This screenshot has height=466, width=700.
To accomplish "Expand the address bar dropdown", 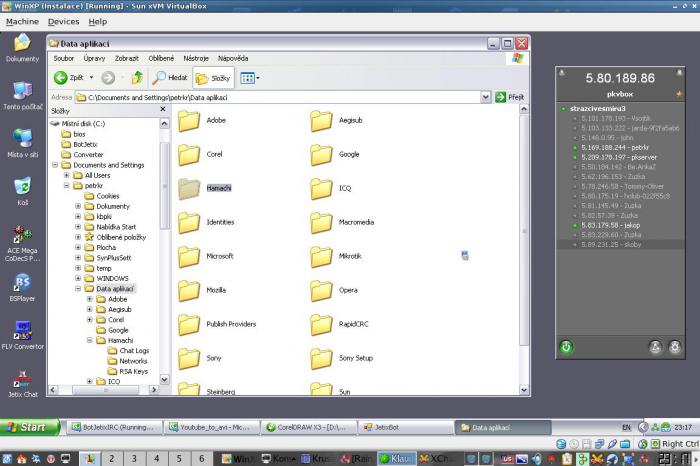I will [486, 97].
